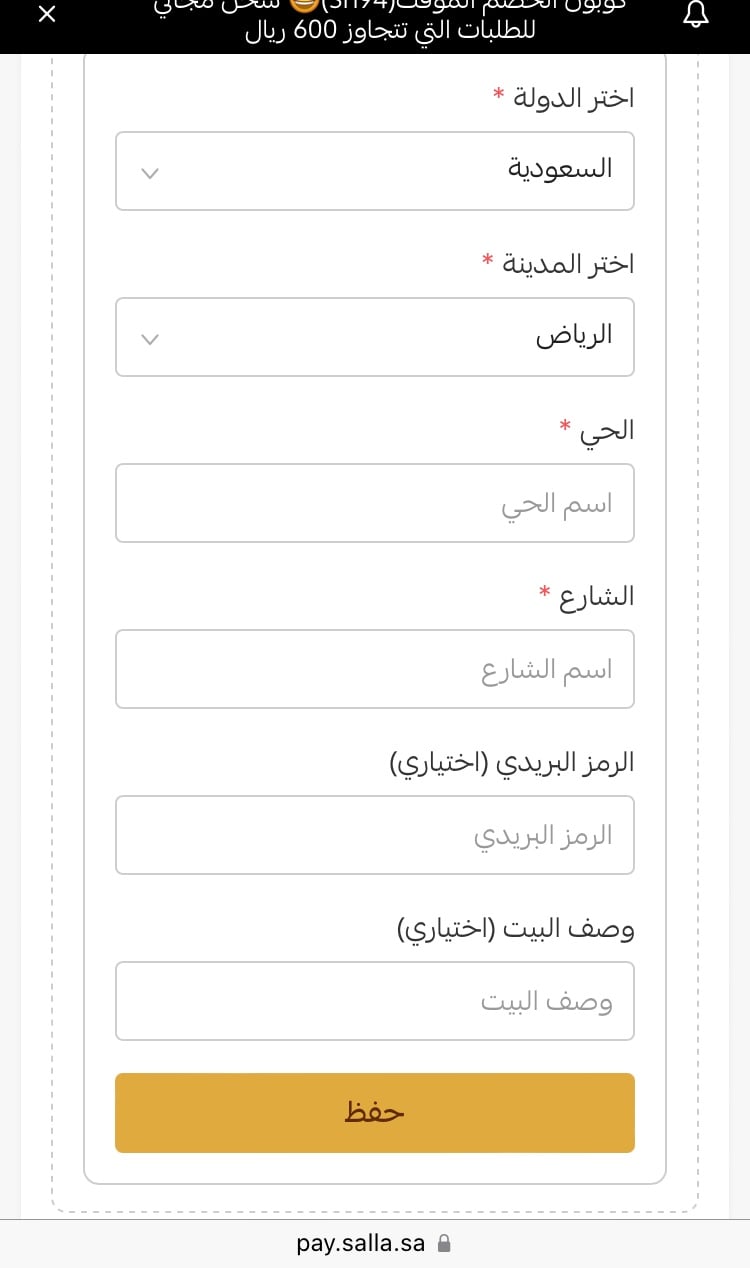This screenshot has height=1268, width=750.
Task: Click the chevron arrow in the country field
Action: click(x=150, y=173)
